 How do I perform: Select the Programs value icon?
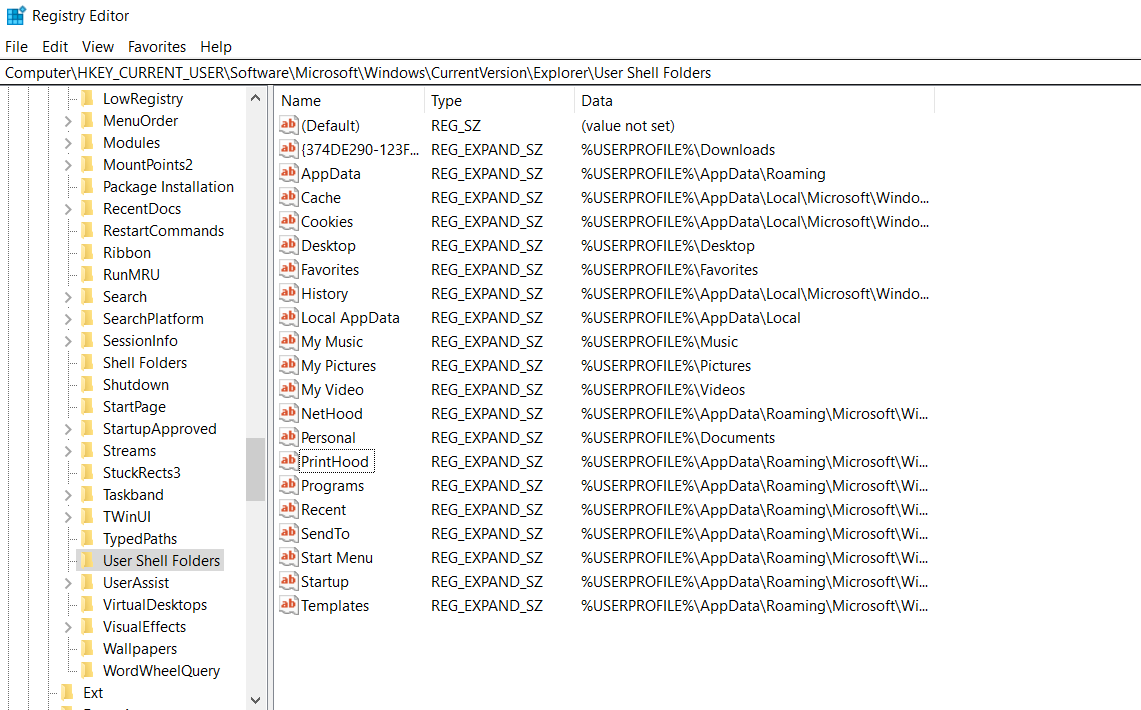(289, 485)
